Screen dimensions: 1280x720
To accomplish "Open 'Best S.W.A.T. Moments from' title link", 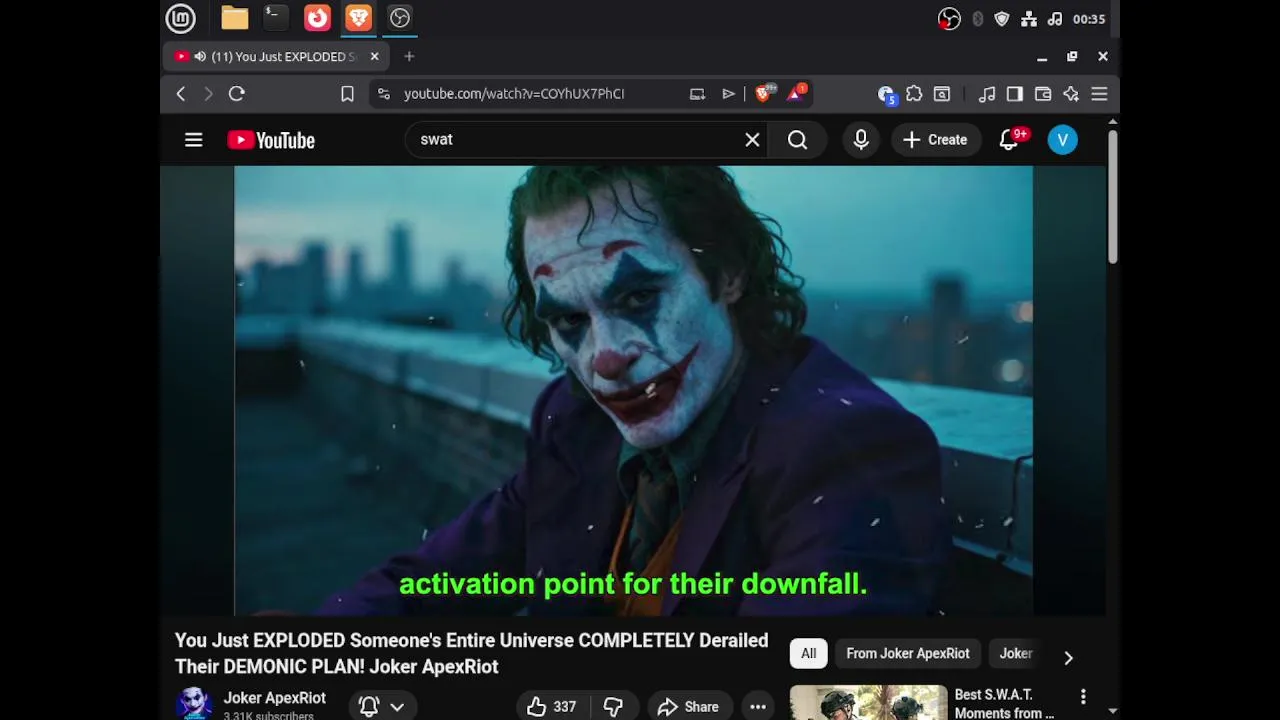I will [x=1004, y=704].
